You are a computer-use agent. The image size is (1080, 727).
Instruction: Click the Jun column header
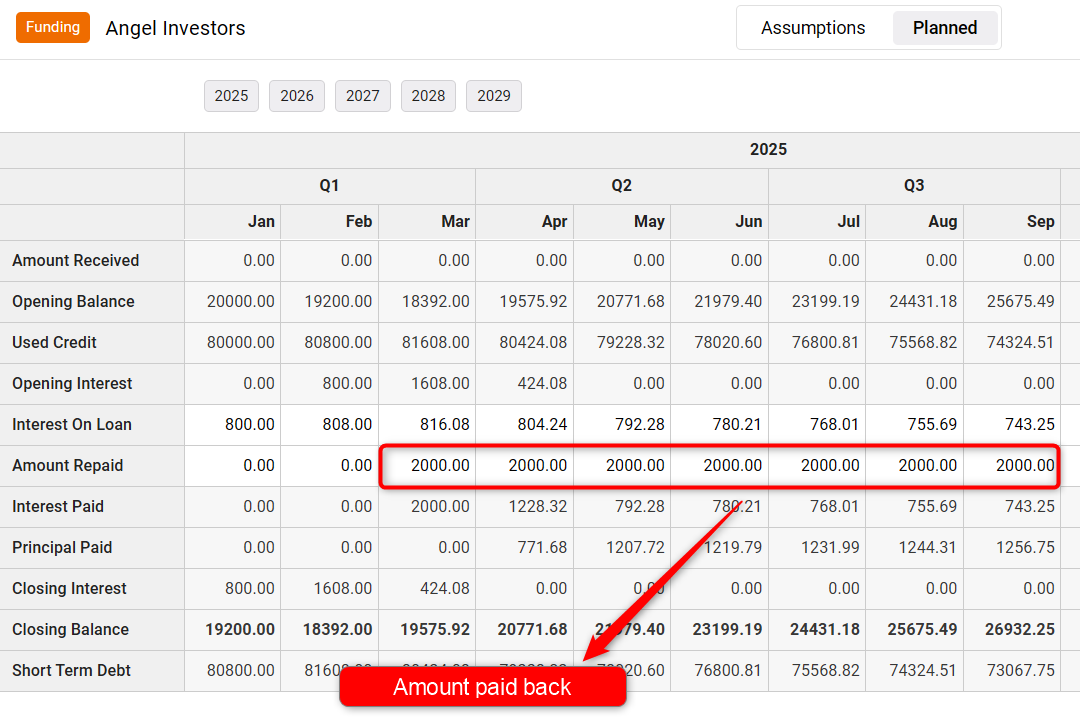[749, 222]
